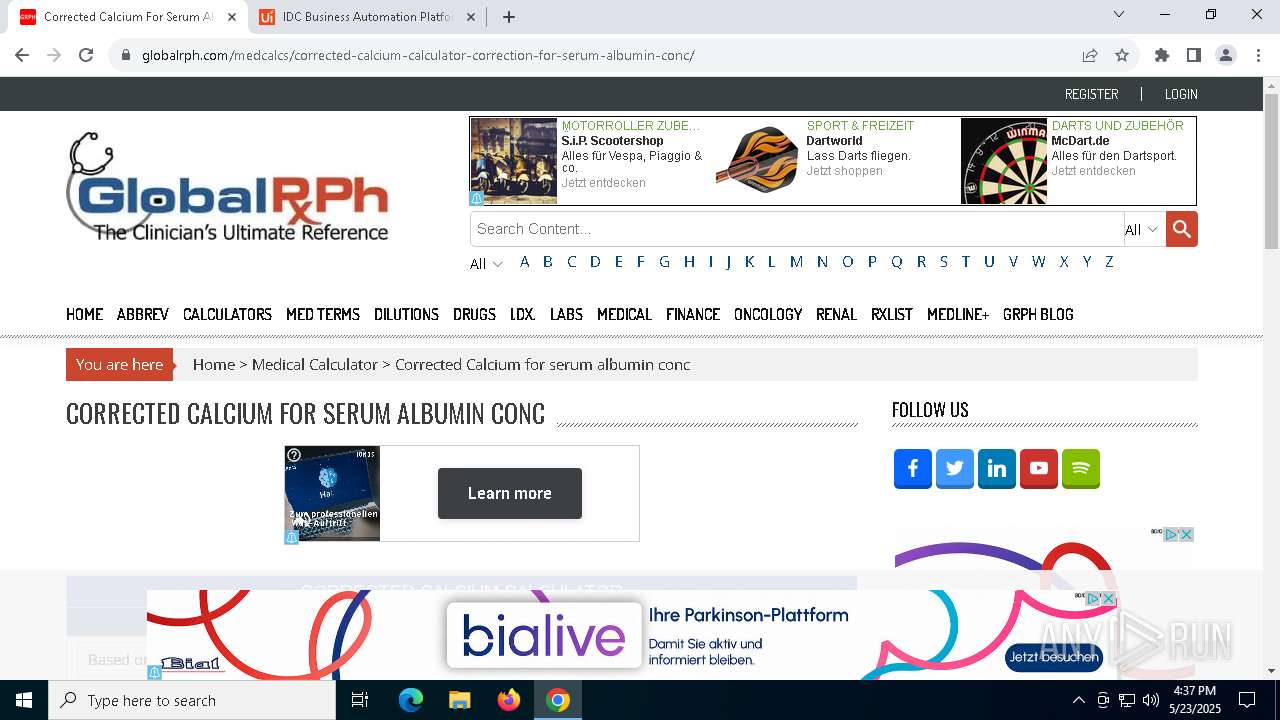Open the RENAL menu
The width and height of the screenshot is (1280, 720).
[836, 314]
